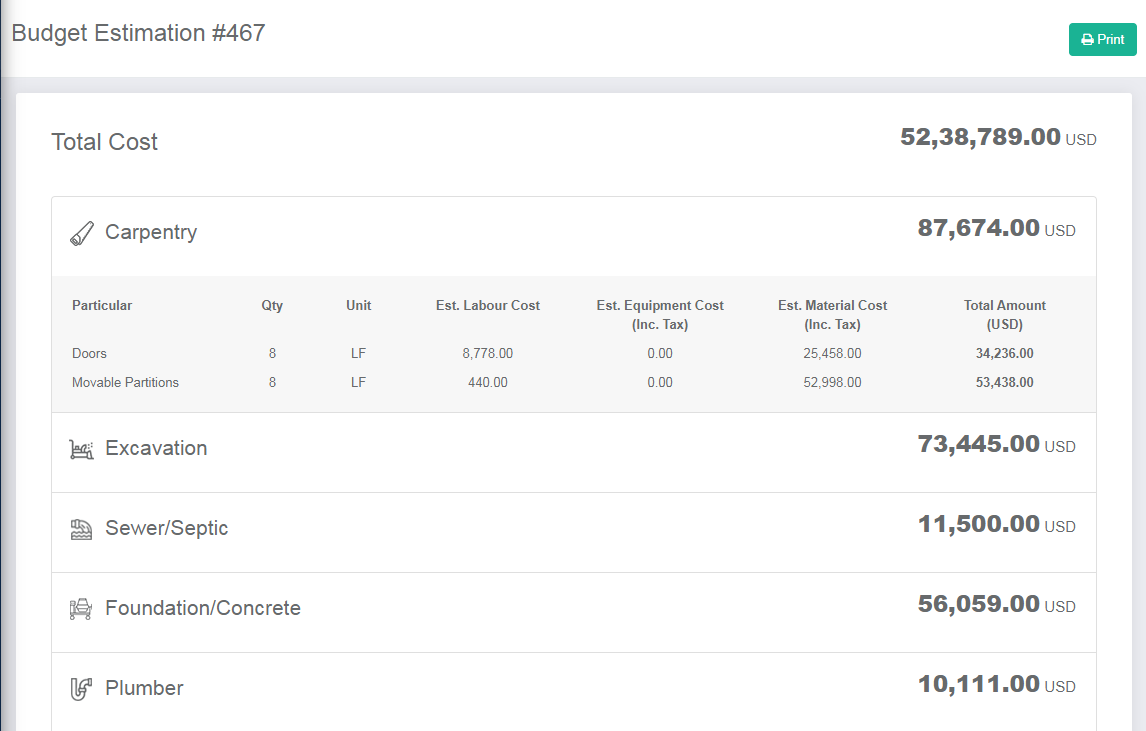Expand the Sewer/Septic section
This screenshot has height=731, width=1146.
[x=166, y=529]
